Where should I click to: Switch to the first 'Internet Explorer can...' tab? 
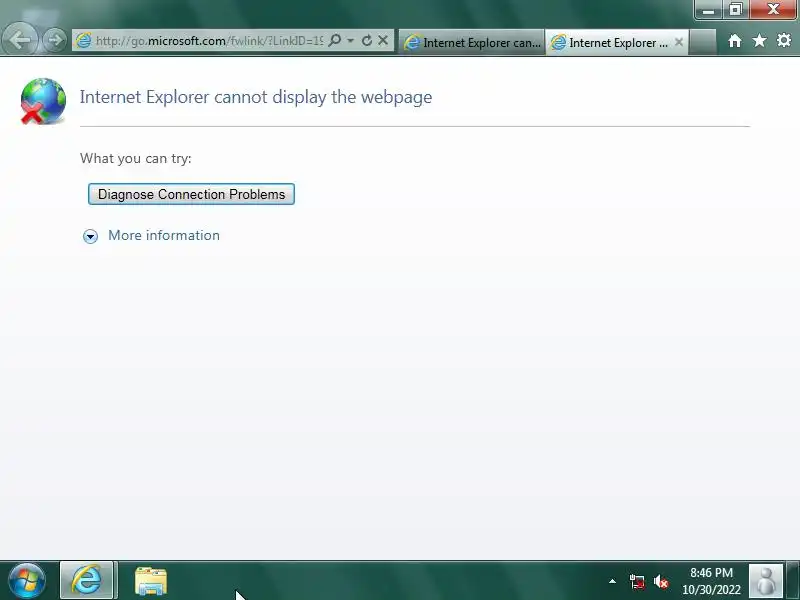[x=472, y=42]
